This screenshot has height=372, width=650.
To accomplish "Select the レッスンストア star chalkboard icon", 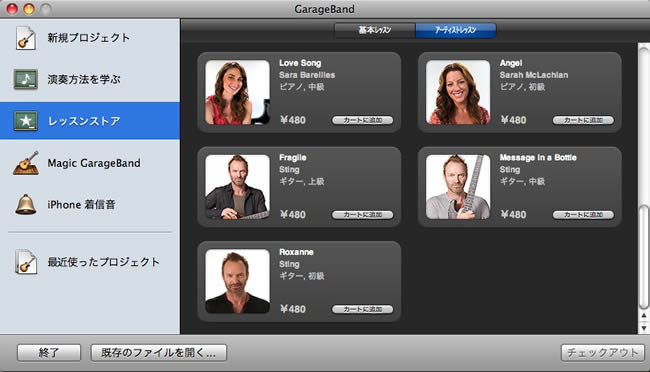I will [x=26, y=121].
